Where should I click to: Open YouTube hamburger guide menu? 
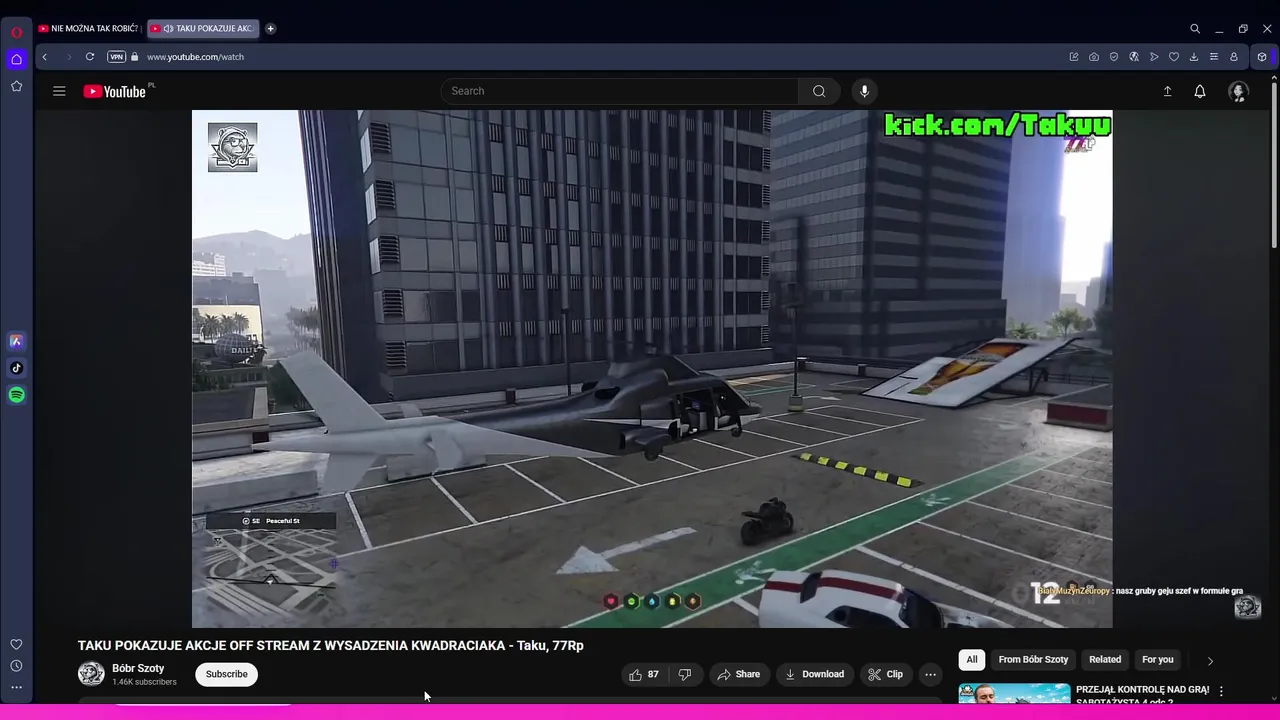pyautogui.click(x=59, y=91)
